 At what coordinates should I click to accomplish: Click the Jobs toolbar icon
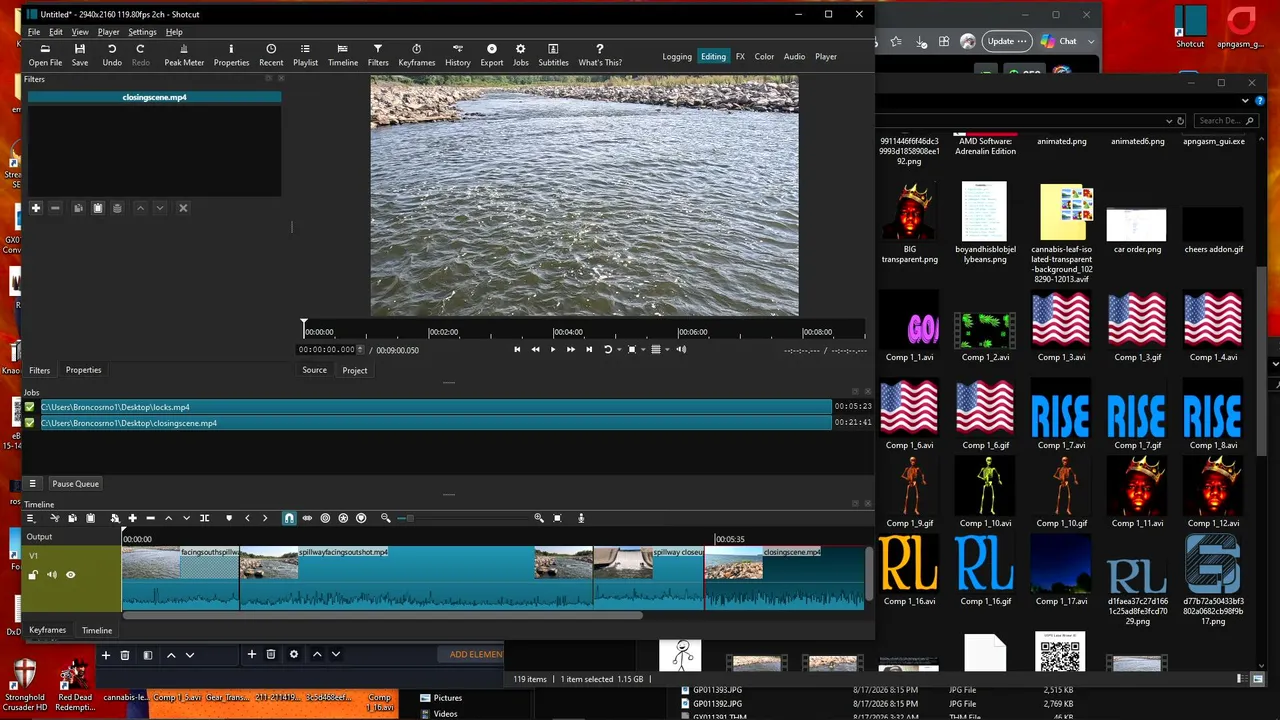pos(521,55)
